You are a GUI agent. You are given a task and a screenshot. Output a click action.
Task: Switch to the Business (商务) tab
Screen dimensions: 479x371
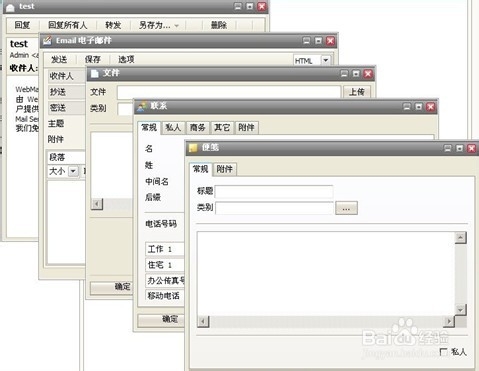click(197, 127)
